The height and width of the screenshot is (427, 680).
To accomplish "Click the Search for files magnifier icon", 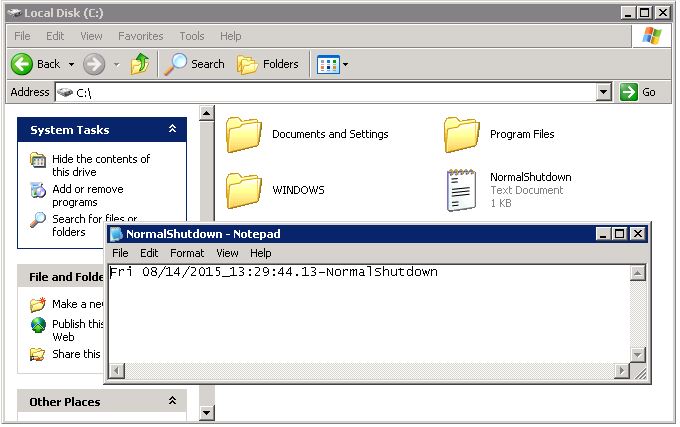I will pyautogui.click(x=38, y=220).
